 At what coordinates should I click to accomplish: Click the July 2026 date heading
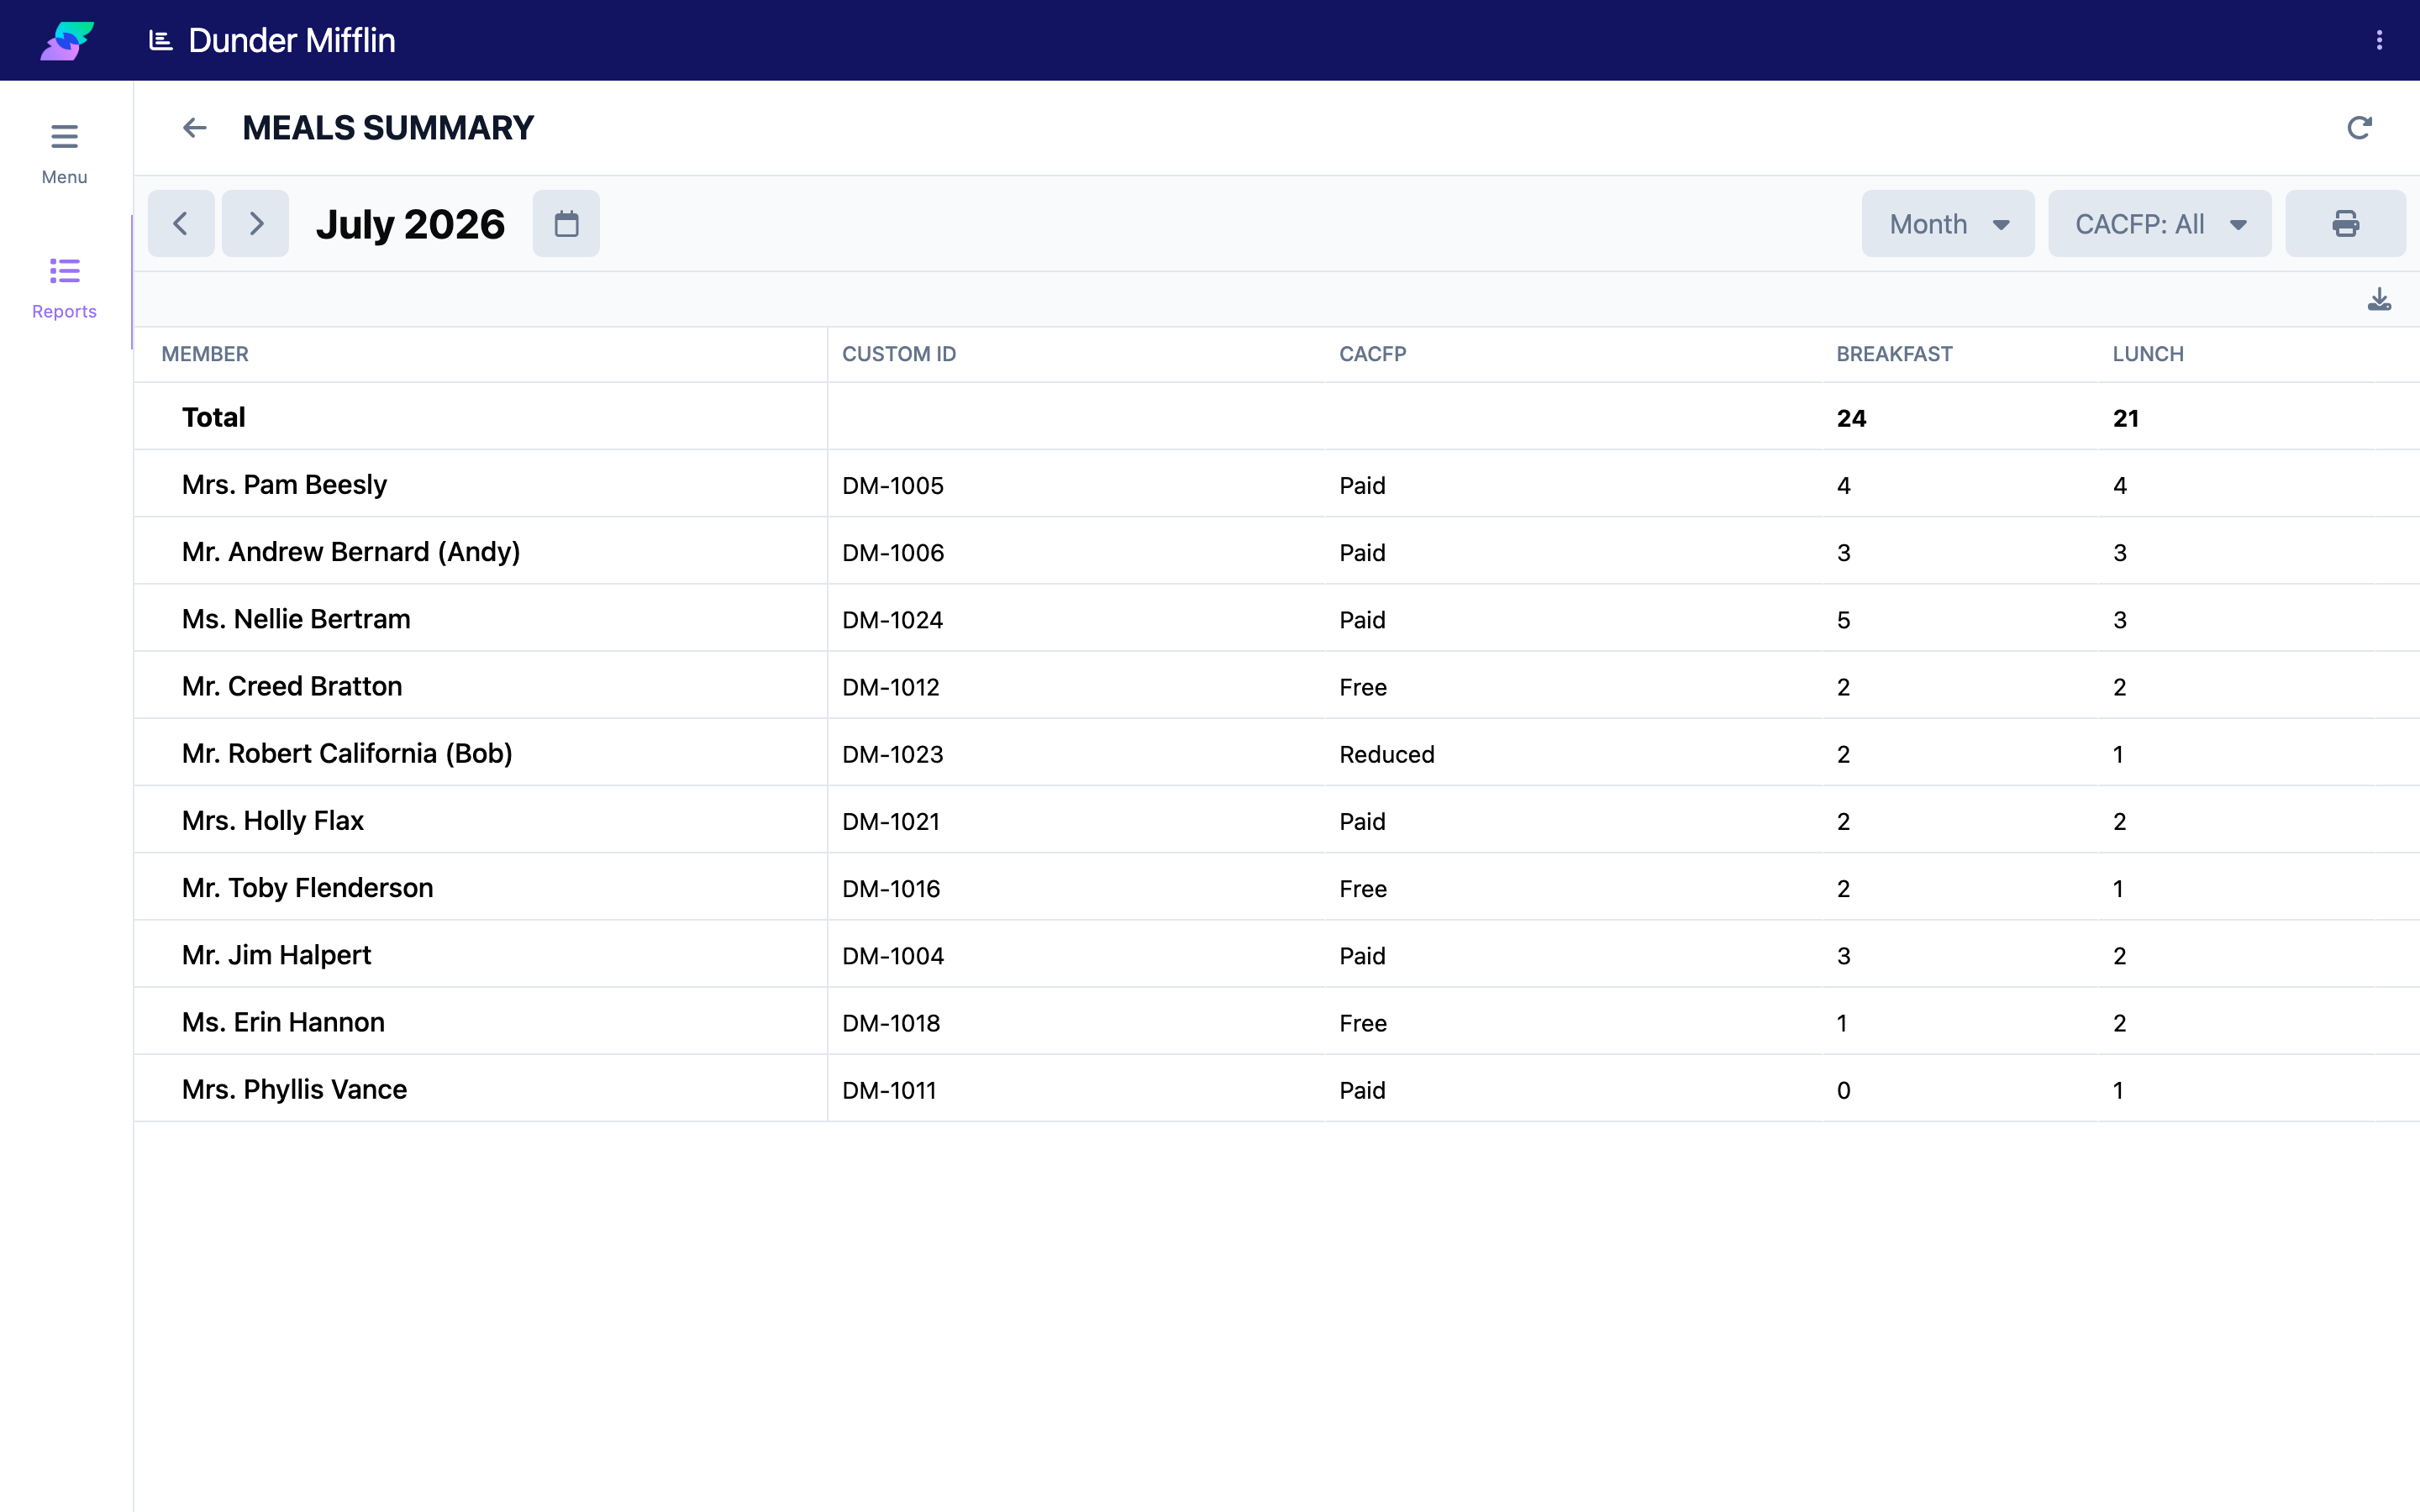tap(410, 224)
